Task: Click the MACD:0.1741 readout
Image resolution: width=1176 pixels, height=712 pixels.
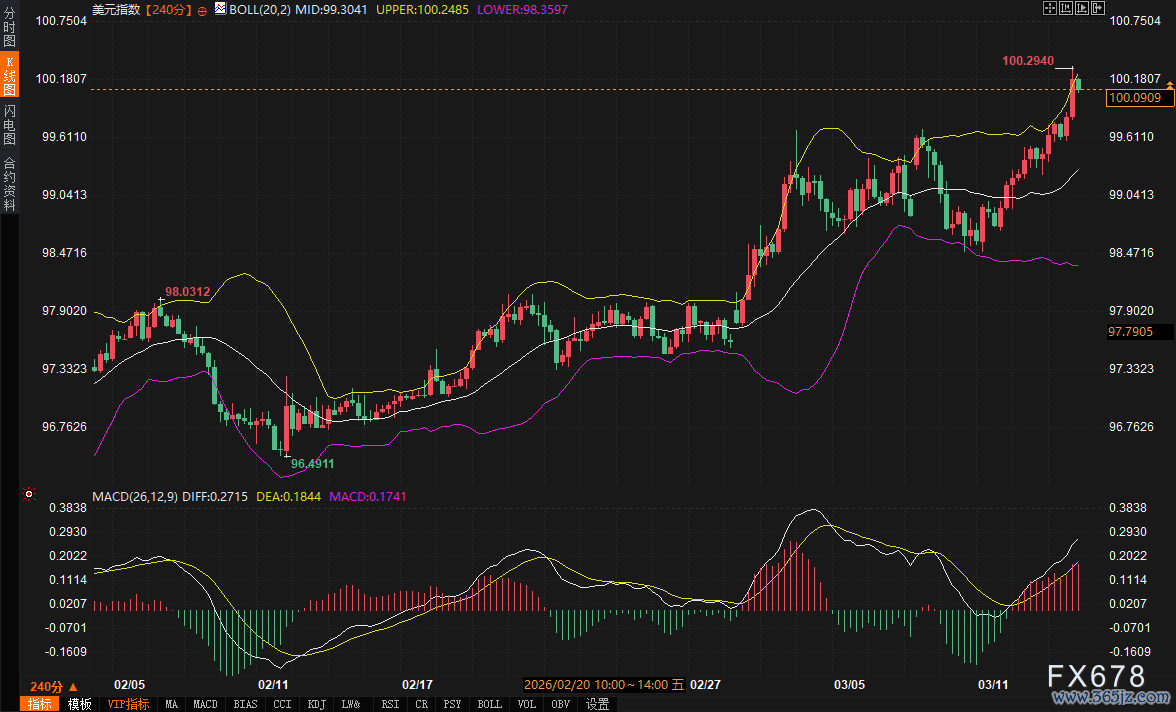Action: click(x=368, y=497)
